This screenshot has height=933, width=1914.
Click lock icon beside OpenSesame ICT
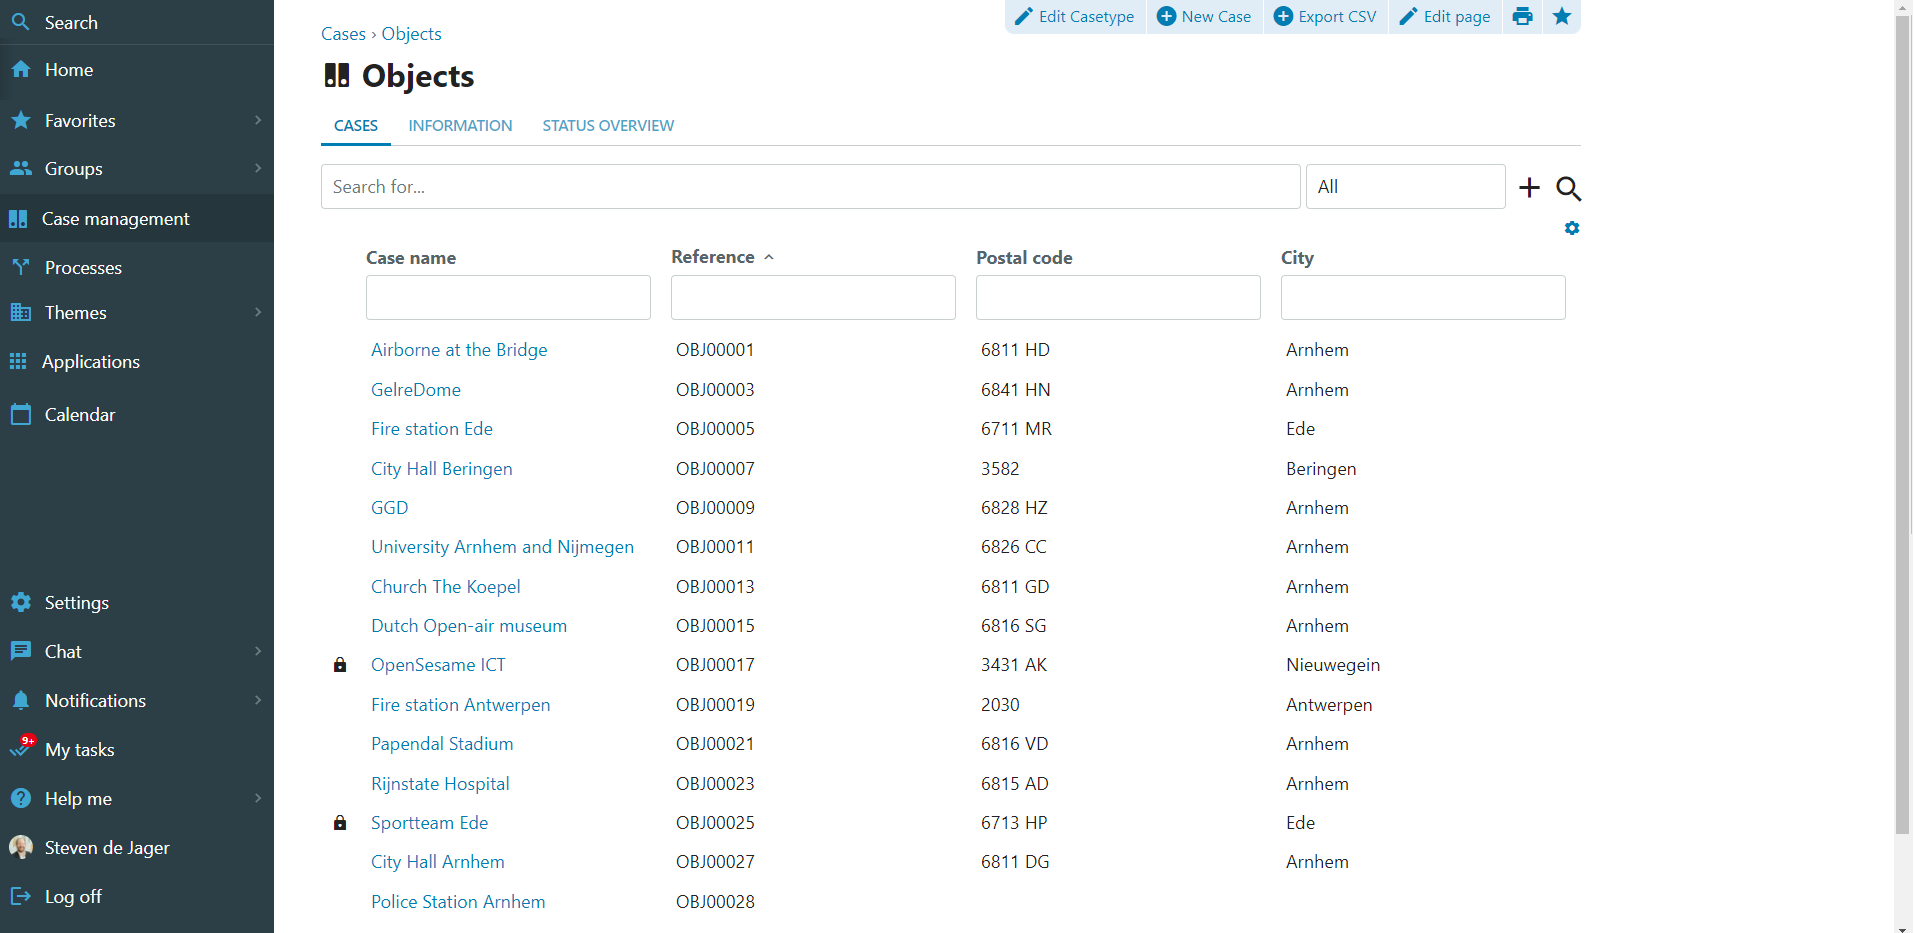click(x=340, y=665)
